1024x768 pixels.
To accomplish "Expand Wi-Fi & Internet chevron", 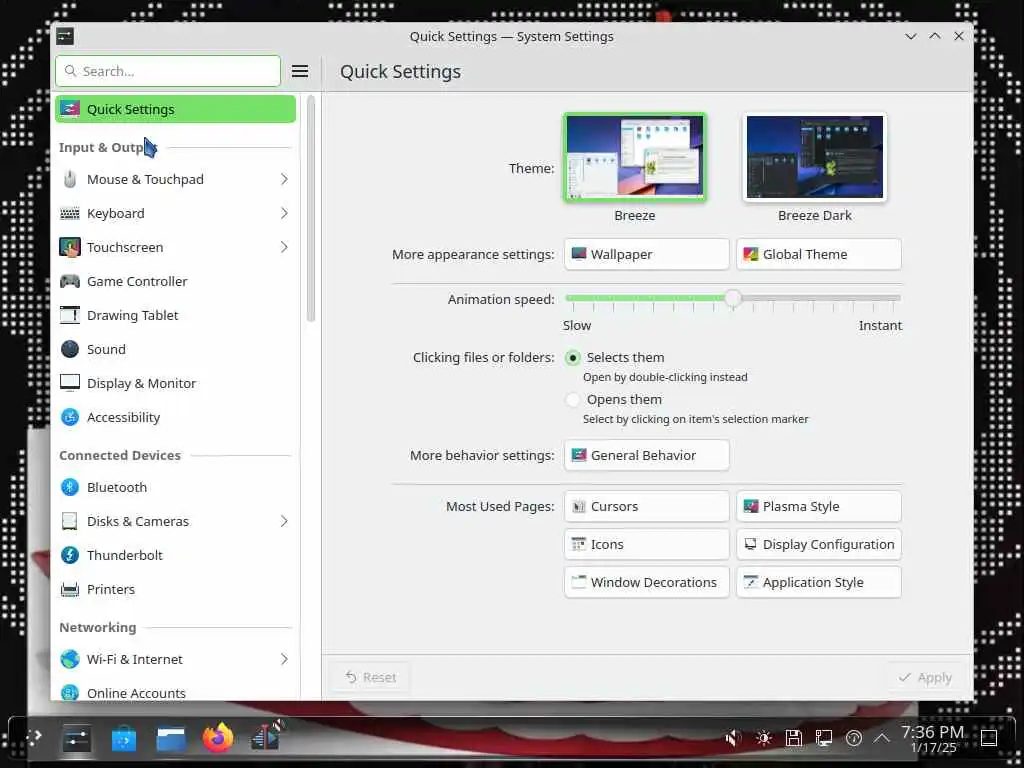I will pos(284,659).
